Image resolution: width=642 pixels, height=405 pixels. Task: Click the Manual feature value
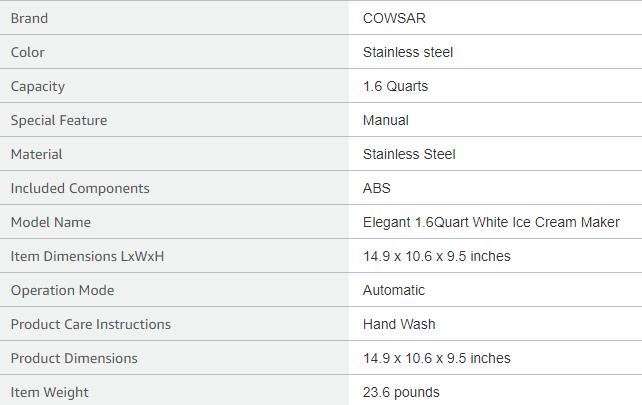(385, 120)
